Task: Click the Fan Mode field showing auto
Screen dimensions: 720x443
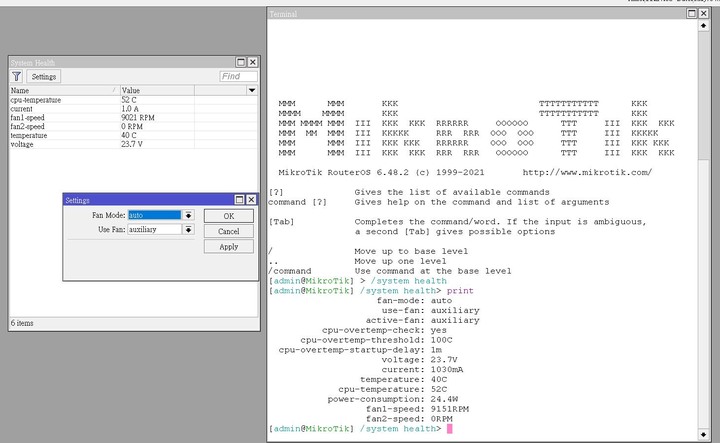Action: [154, 215]
